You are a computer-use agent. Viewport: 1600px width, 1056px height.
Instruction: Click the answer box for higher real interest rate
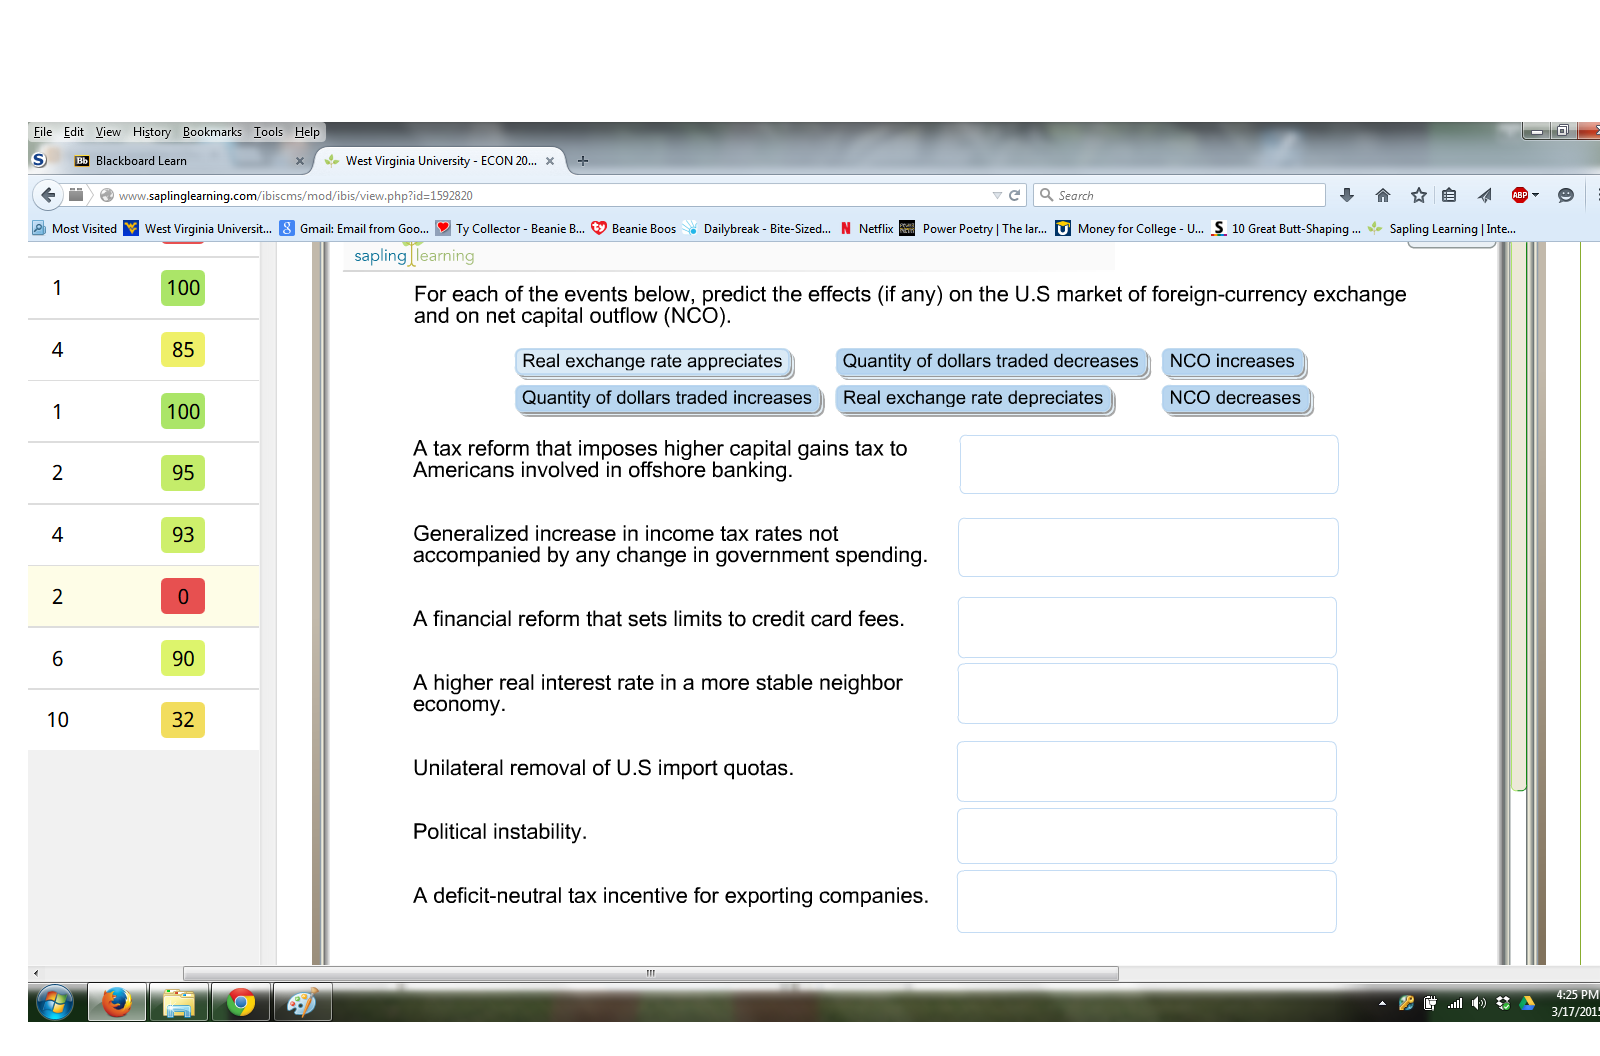(1147, 693)
